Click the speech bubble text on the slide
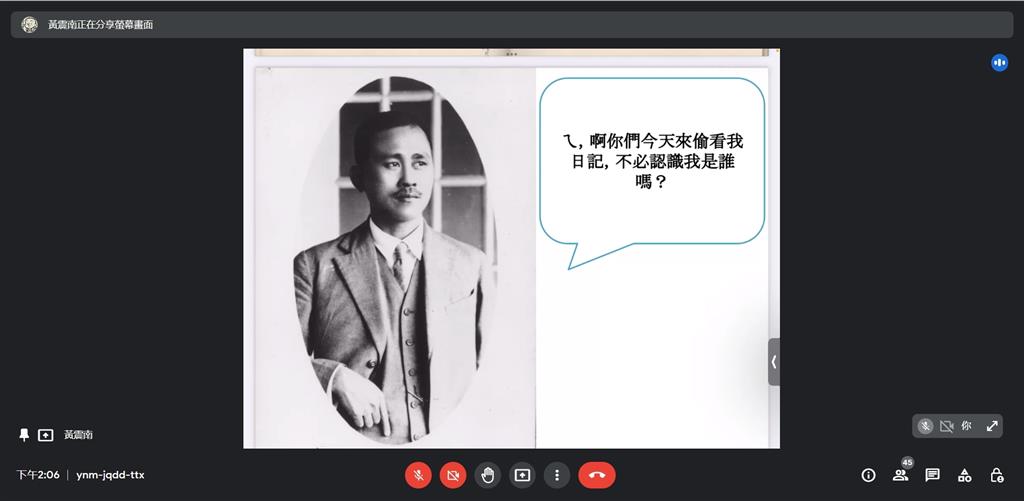The image size is (1024, 501). pos(653,161)
